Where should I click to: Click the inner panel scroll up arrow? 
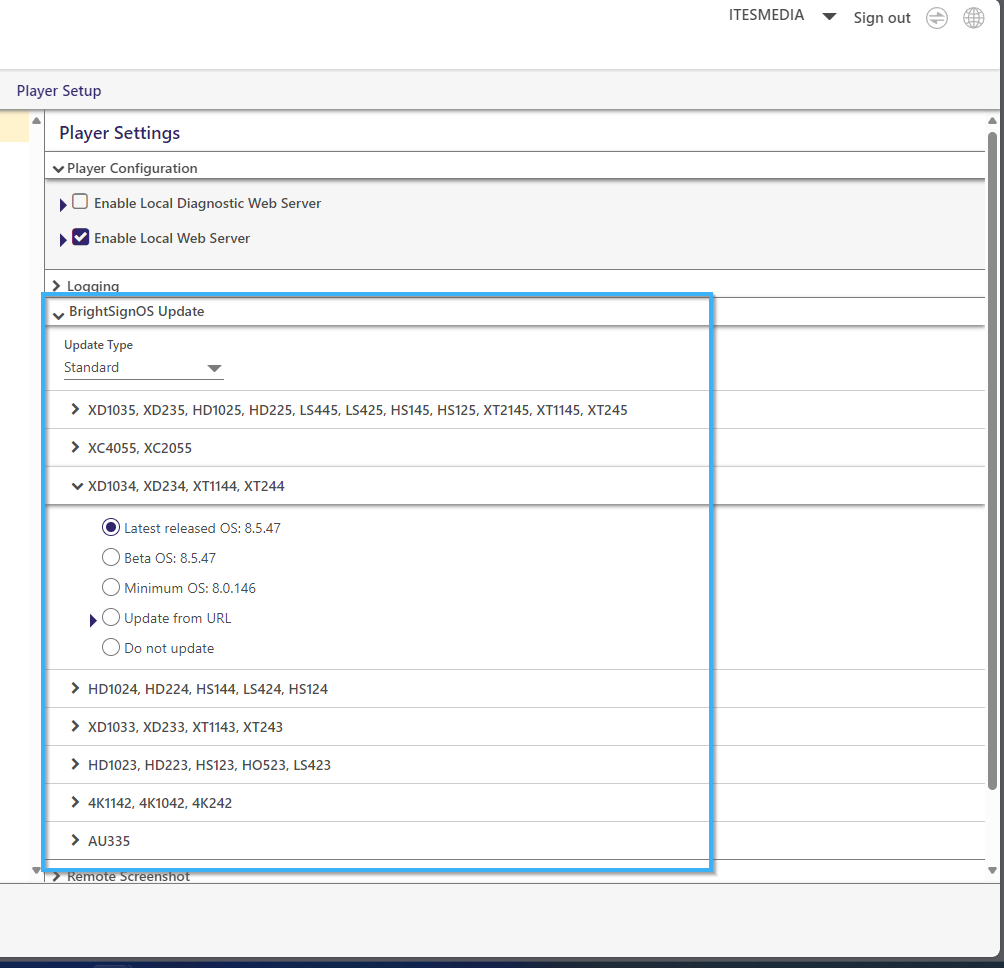click(x=36, y=120)
